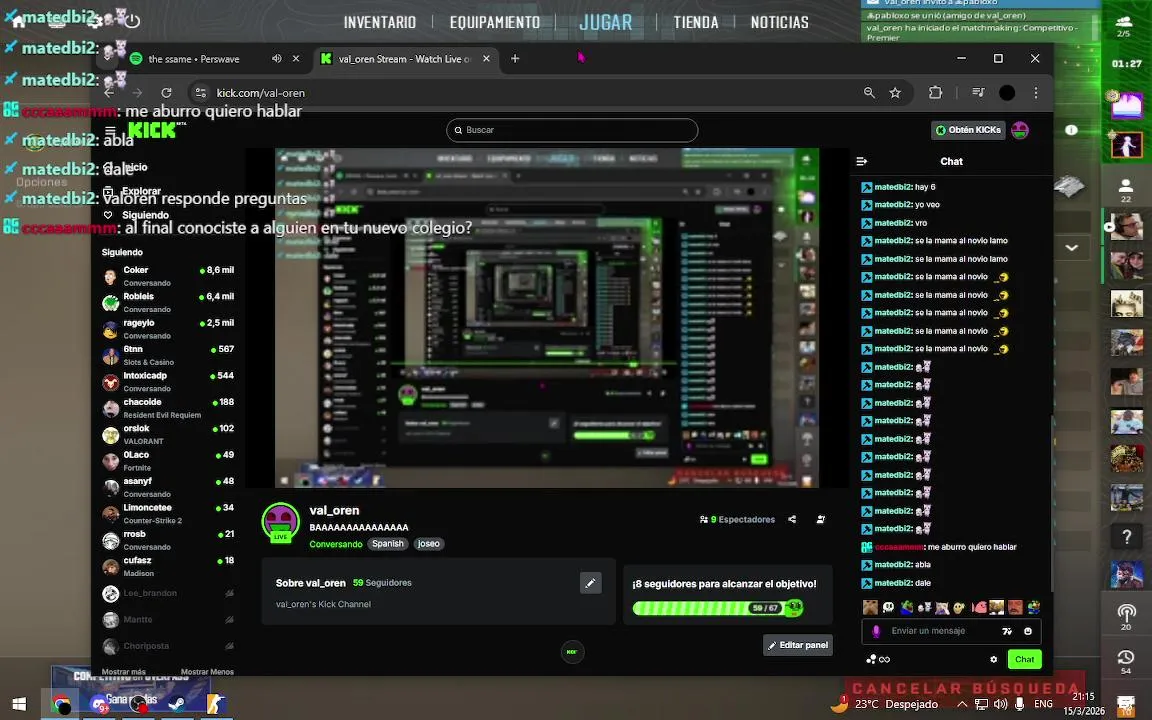
Task: Click the Spanish language tag
Action: 388,544
